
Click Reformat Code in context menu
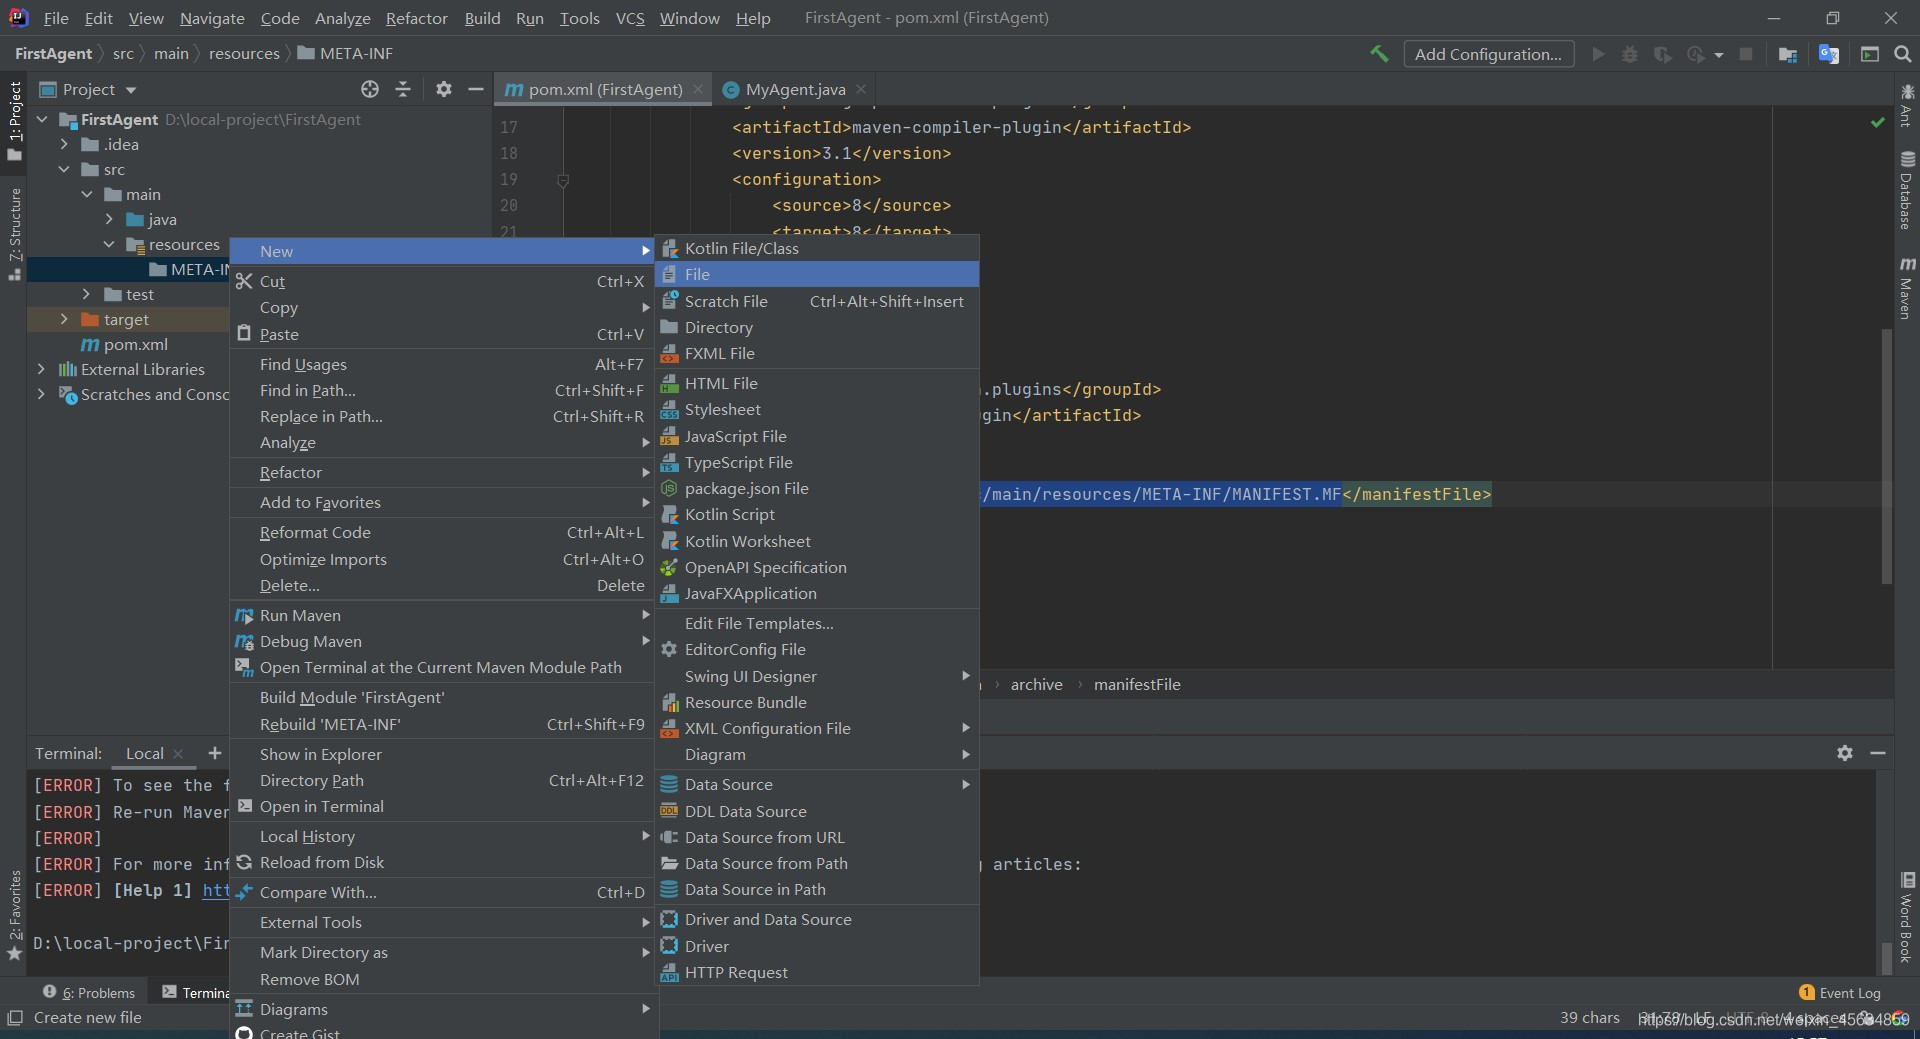click(442, 532)
